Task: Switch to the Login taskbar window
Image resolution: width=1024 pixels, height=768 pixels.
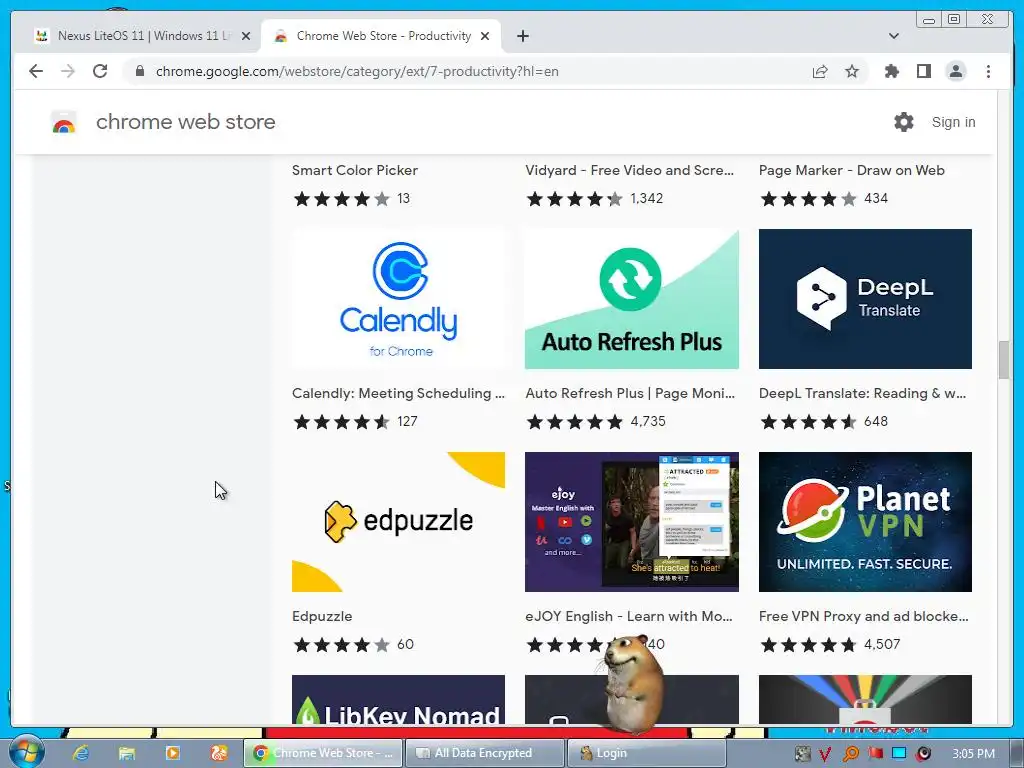Action: (x=646, y=753)
